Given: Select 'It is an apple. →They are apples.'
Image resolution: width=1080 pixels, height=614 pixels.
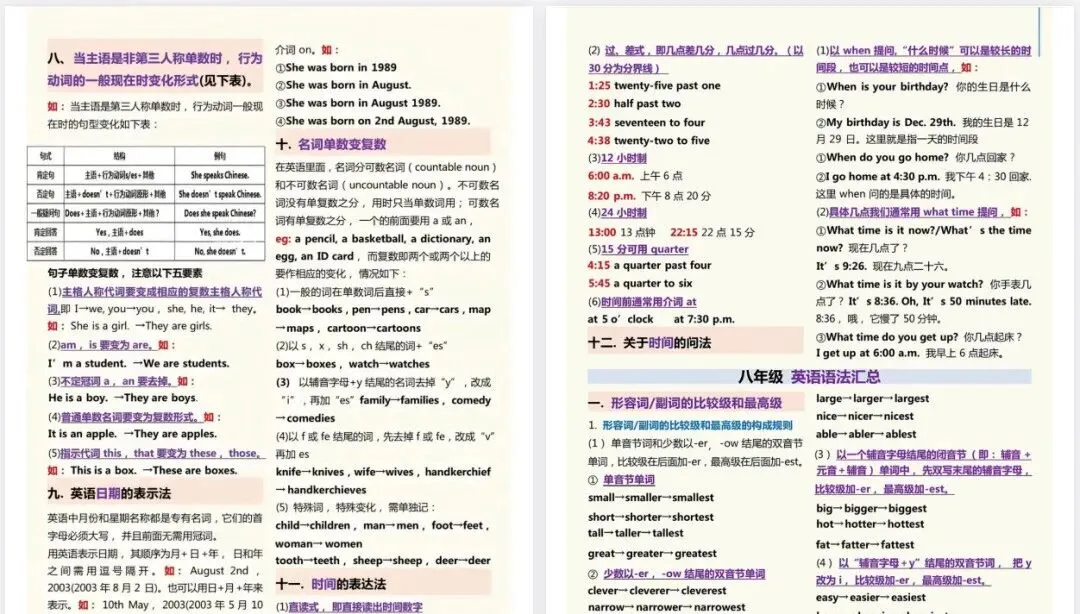Looking at the screenshot, I should point(132,433).
